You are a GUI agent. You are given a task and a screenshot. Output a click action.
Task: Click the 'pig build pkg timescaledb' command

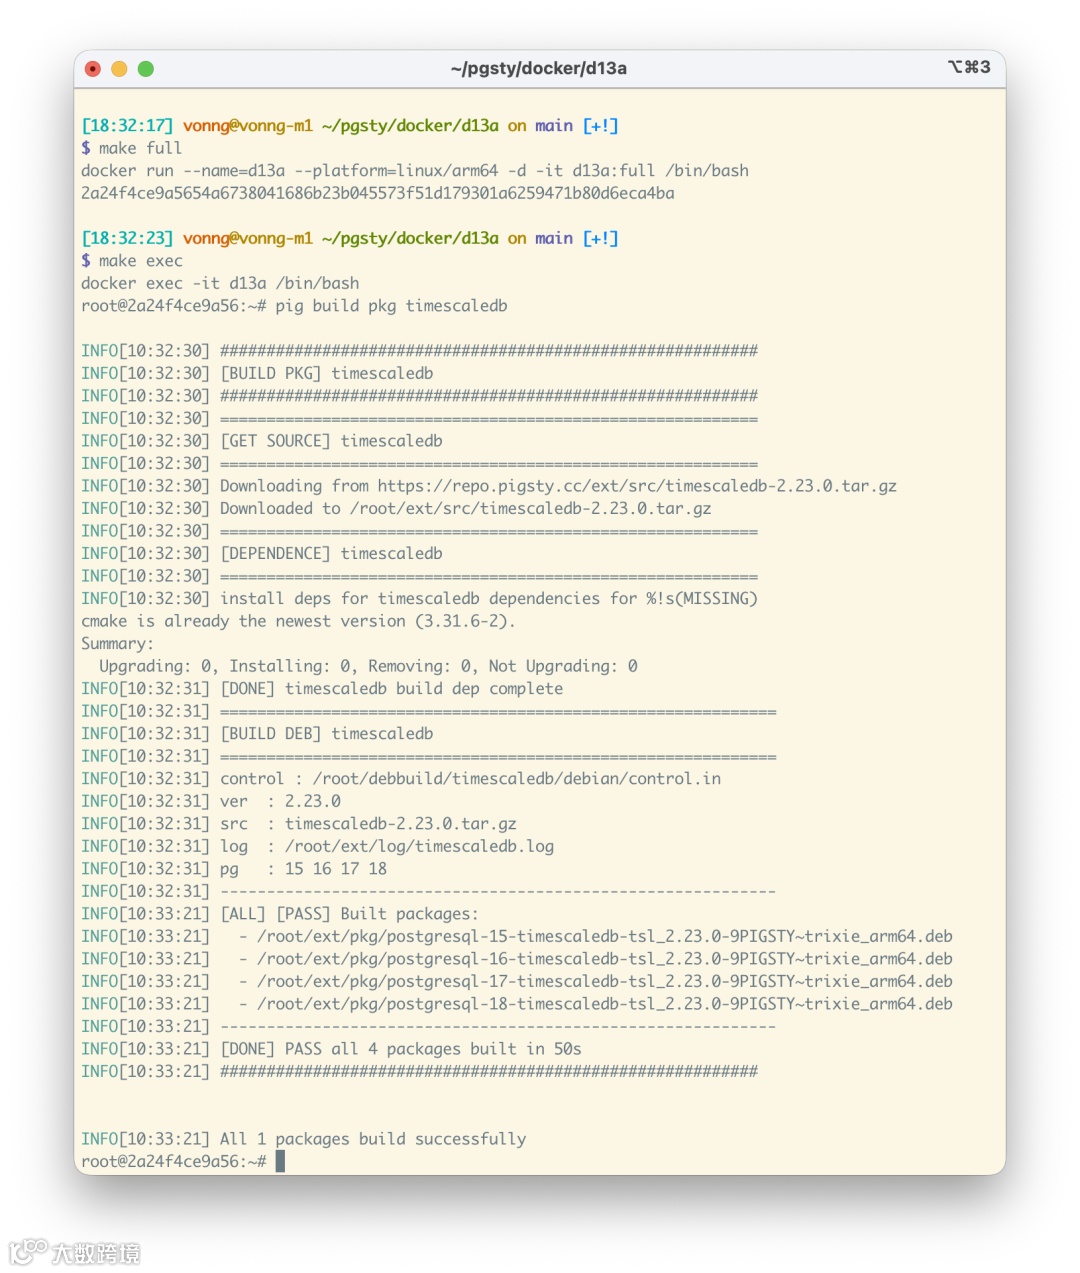[391, 306]
